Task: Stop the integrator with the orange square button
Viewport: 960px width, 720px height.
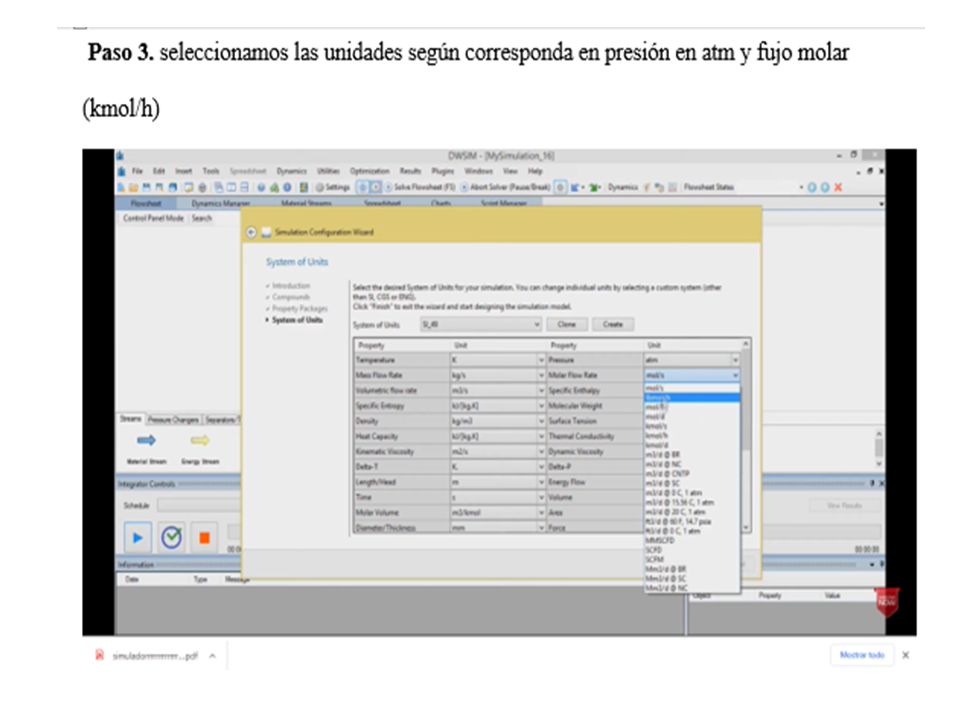Action: coord(204,538)
